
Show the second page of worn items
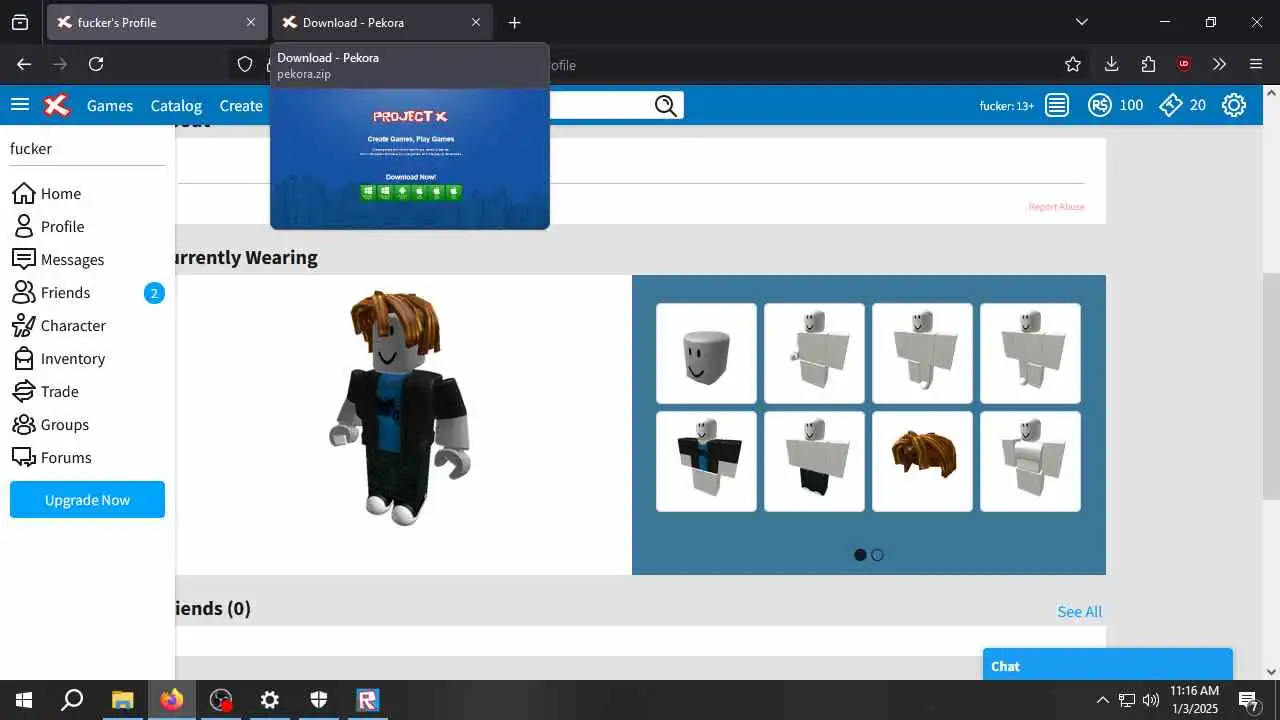point(877,555)
